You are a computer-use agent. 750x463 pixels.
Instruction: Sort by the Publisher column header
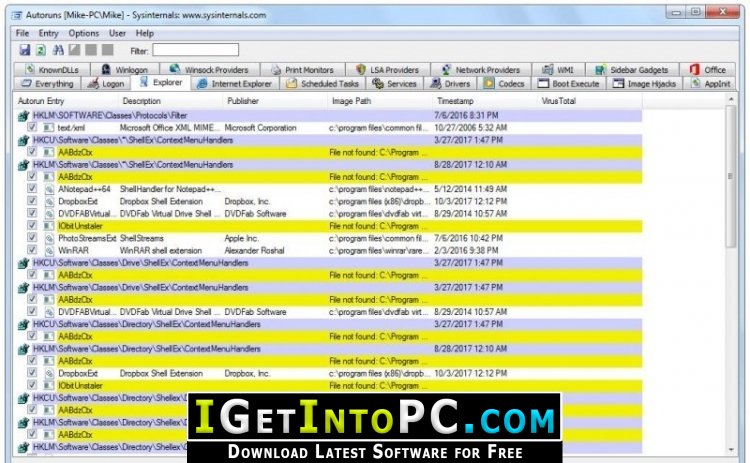[x=243, y=102]
